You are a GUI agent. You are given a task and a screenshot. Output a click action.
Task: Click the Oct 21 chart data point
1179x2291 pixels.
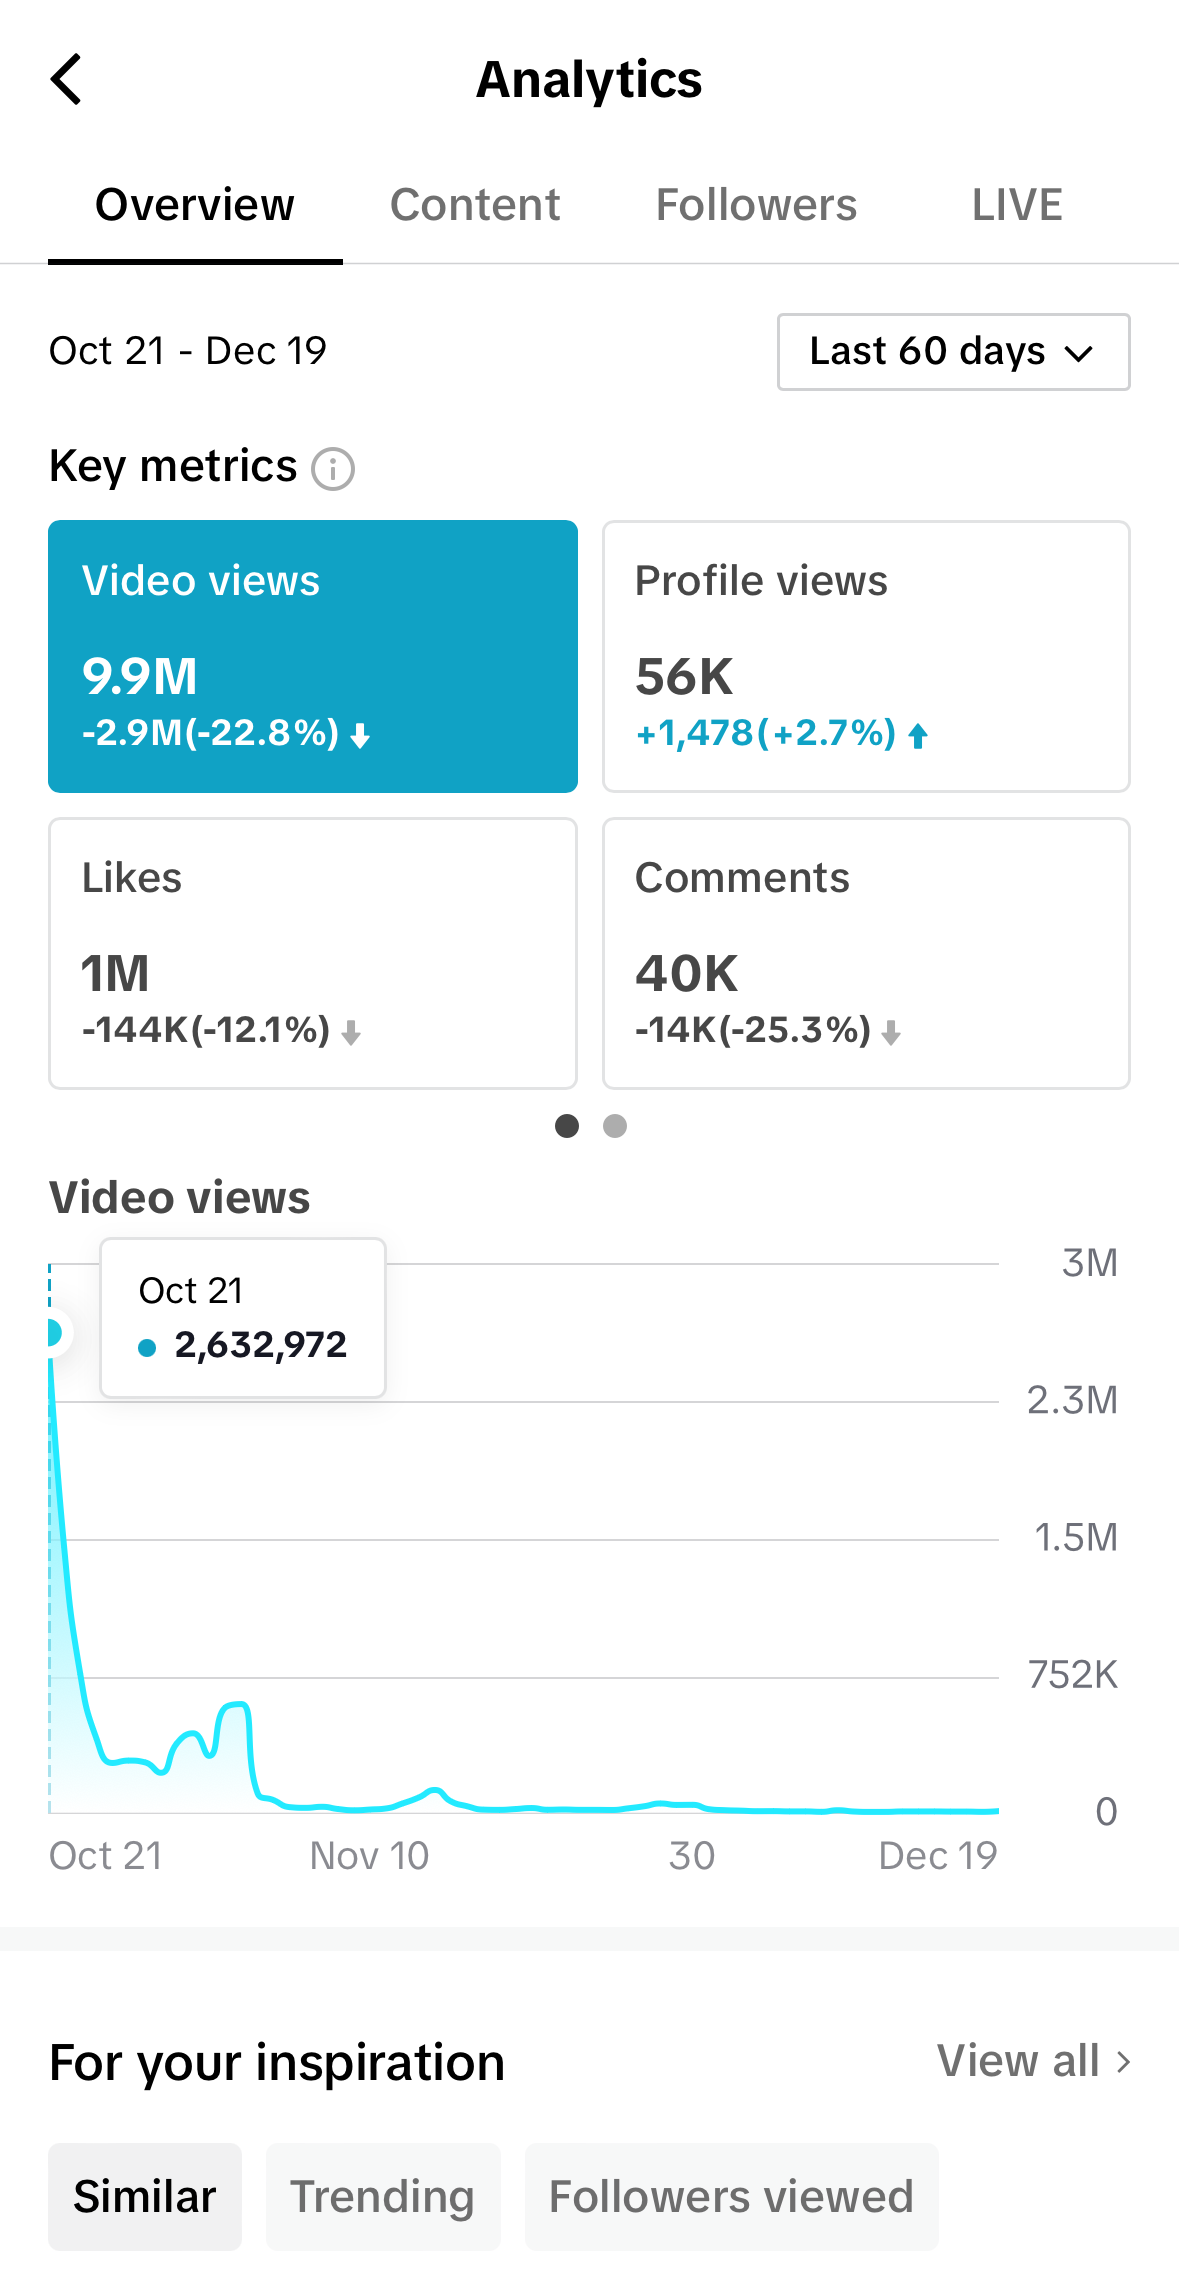(x=53, y=1332)
